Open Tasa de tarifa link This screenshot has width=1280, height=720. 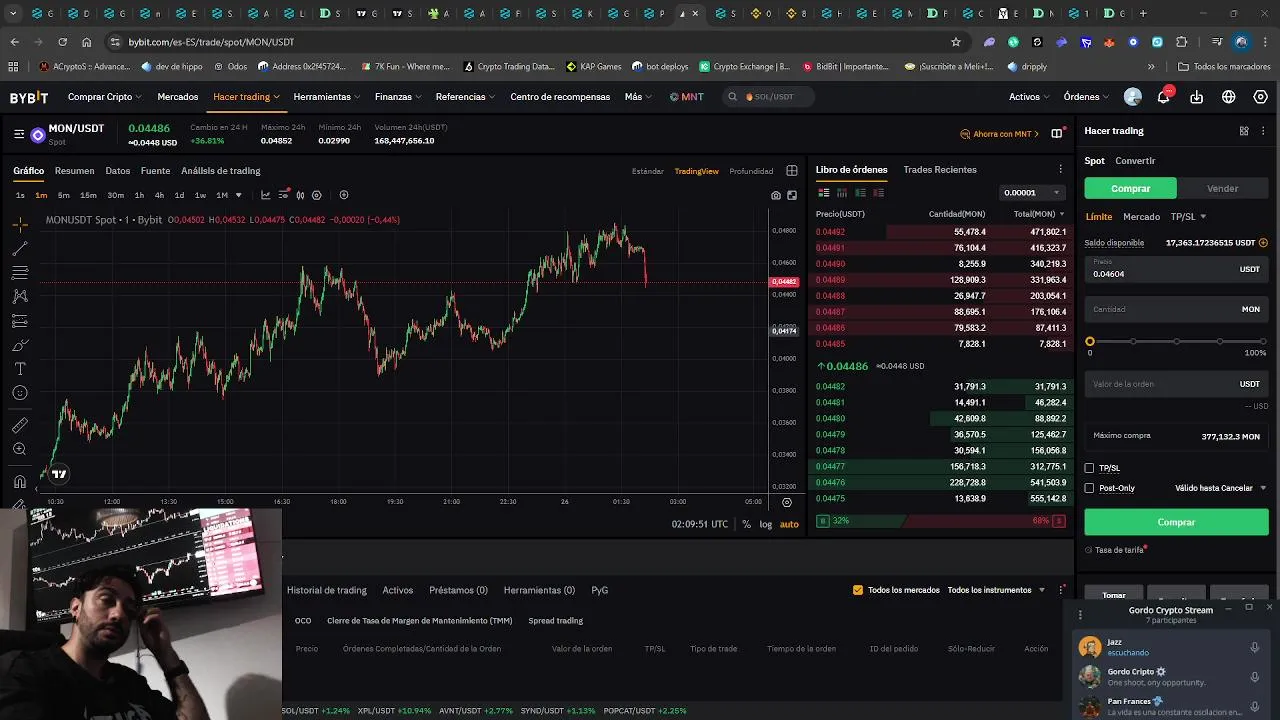tap(1119, 550)
